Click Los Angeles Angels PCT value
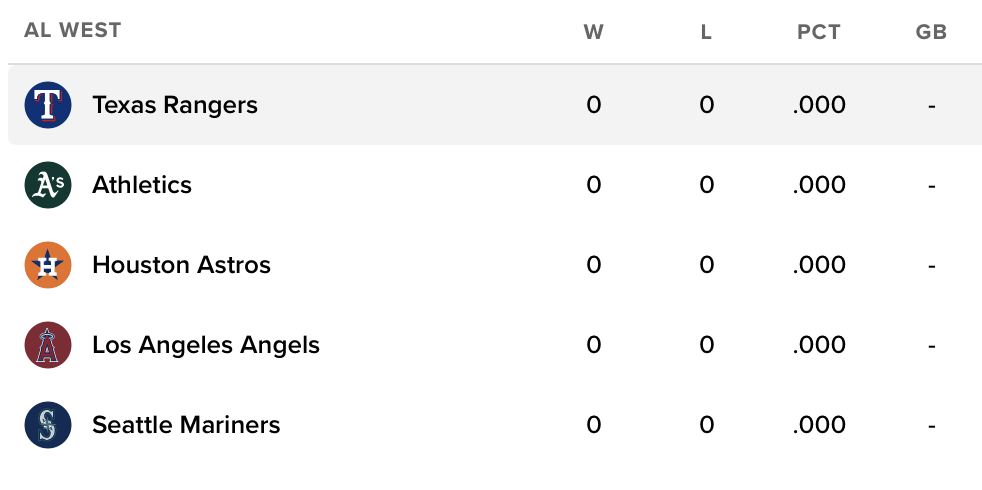 [819, 345]
